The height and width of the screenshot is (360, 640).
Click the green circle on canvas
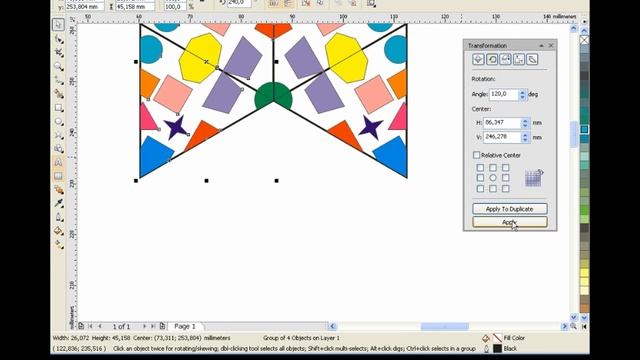point(273,96)
